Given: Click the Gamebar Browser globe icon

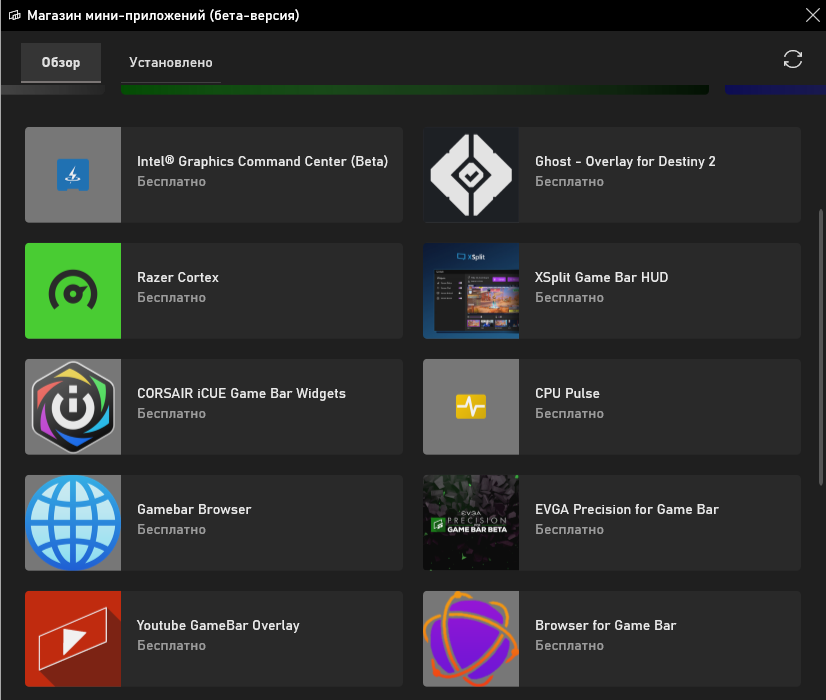Looking at the screenshot, I should 73,523.
